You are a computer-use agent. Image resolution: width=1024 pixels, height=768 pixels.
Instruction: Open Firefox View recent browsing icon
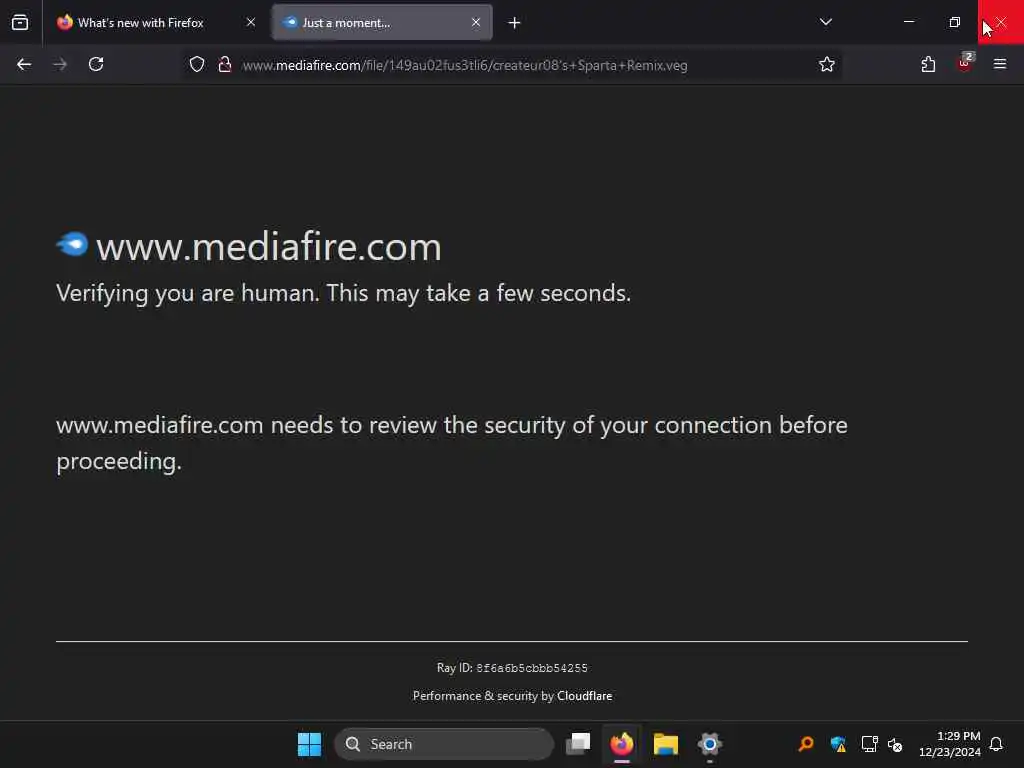[x=20, y=22]
